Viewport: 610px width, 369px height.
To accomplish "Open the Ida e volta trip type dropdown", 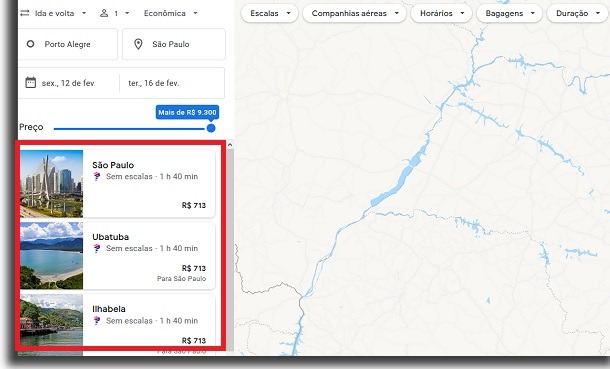I will (54, 13).
